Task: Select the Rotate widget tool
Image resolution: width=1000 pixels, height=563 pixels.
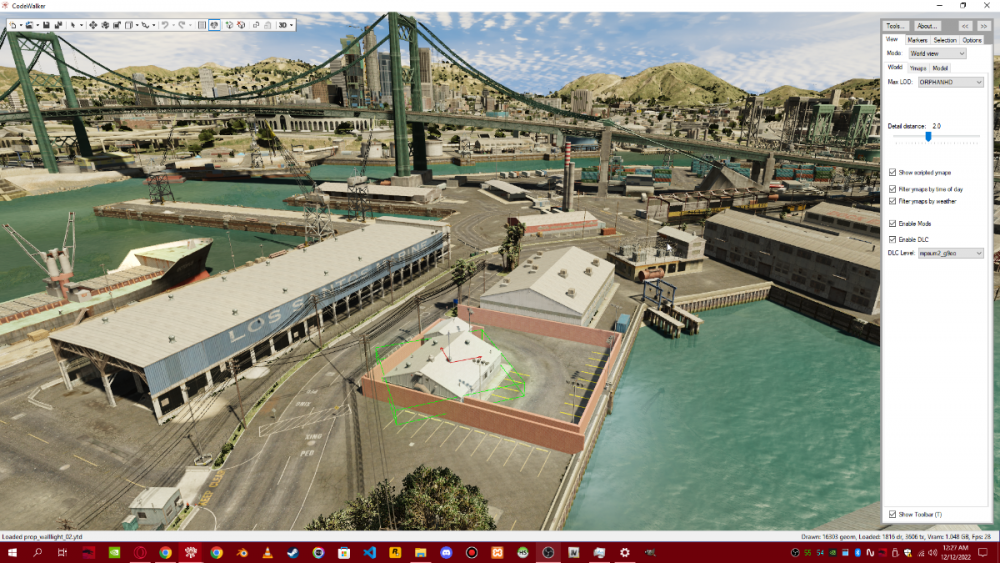Action: point(105,25)
